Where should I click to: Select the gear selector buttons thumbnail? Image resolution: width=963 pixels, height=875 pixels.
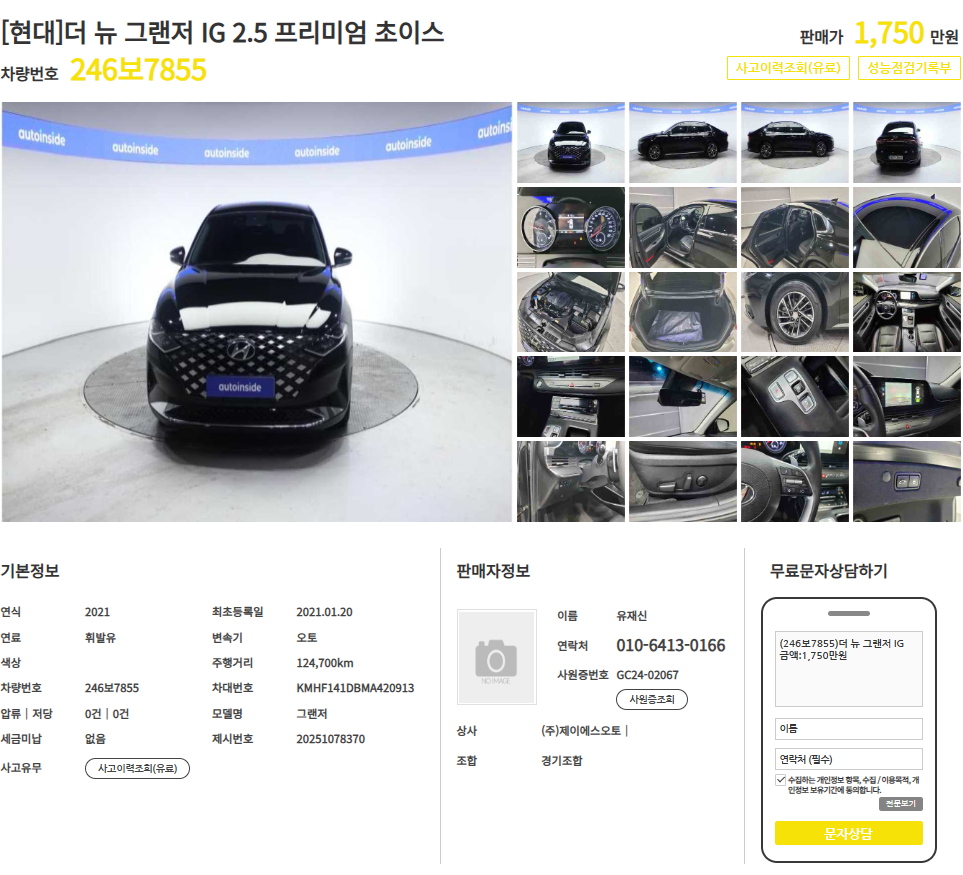[x=795, y=397]
